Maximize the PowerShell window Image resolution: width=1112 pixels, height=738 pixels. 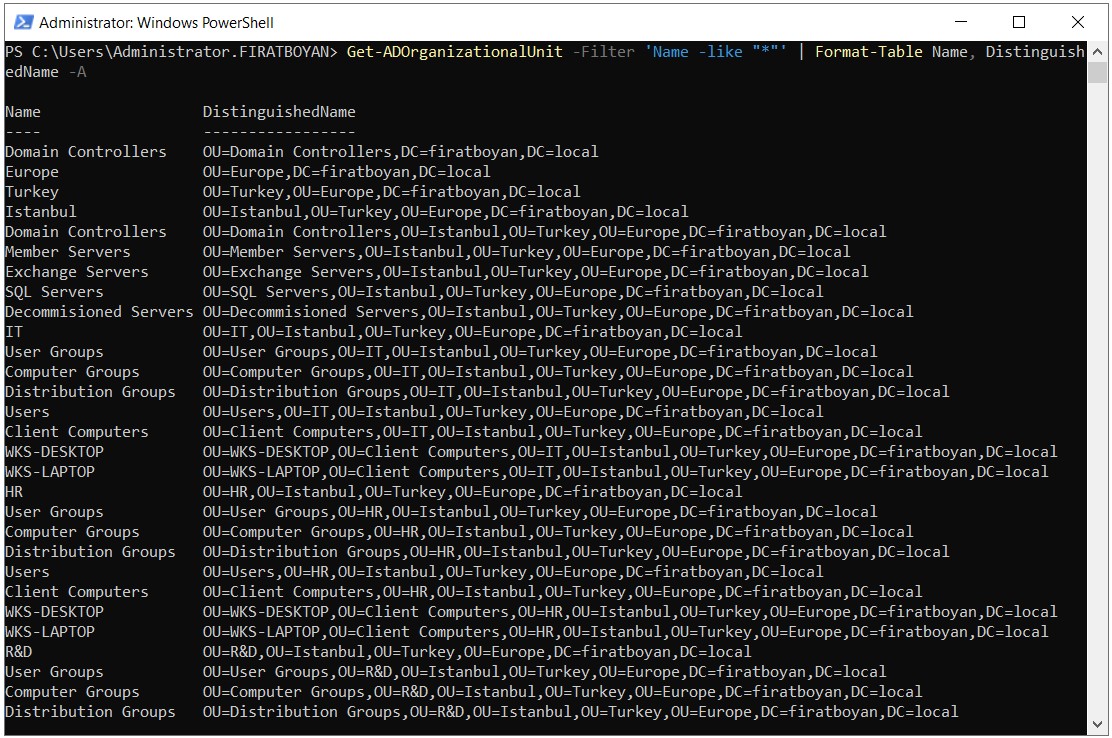coord(1019,22)
